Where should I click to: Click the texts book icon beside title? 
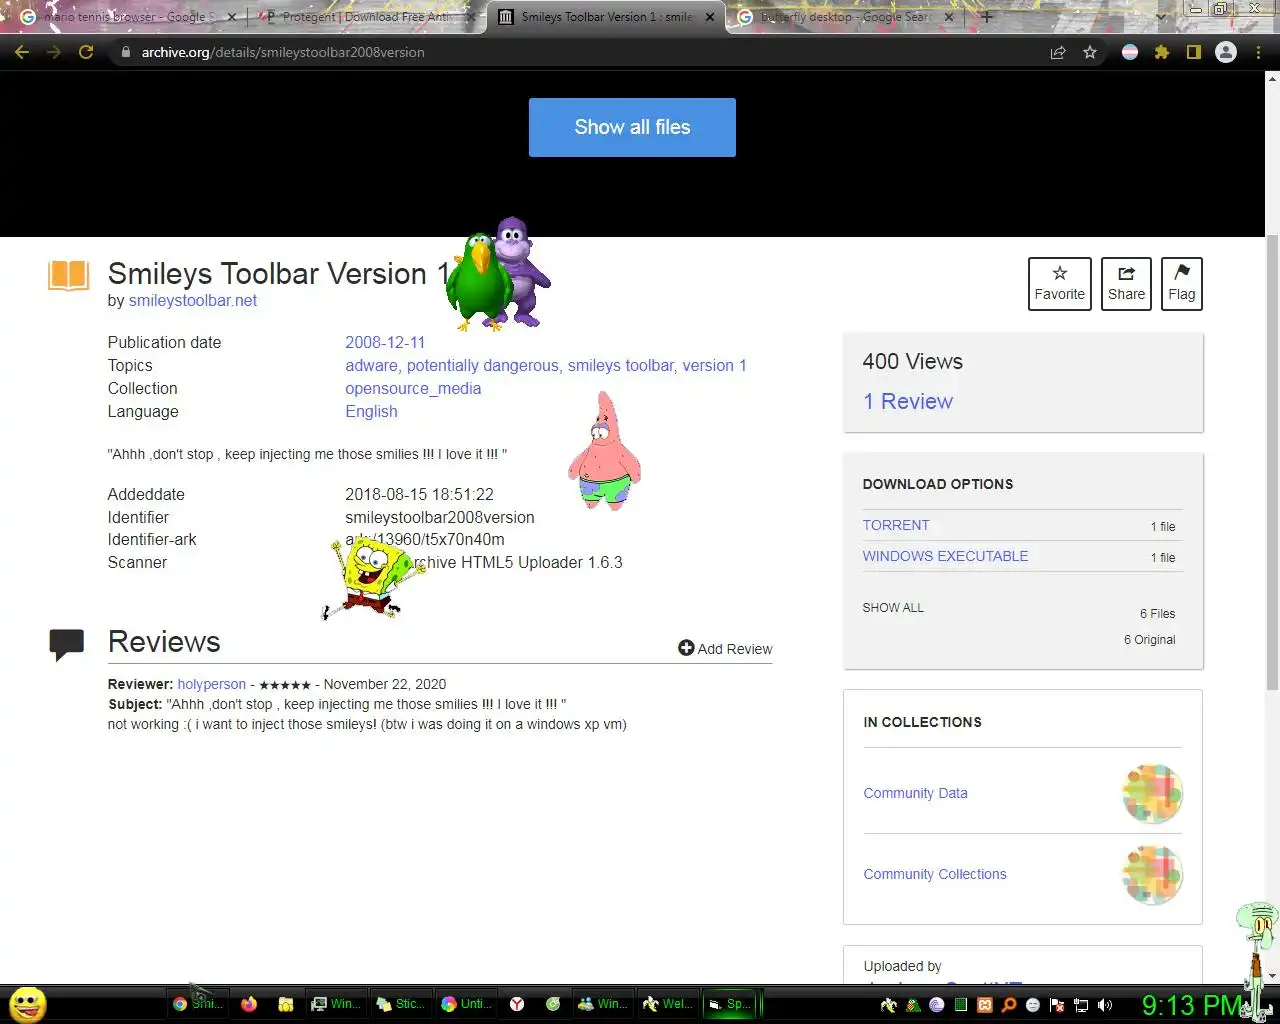click(x=69, y=275)
